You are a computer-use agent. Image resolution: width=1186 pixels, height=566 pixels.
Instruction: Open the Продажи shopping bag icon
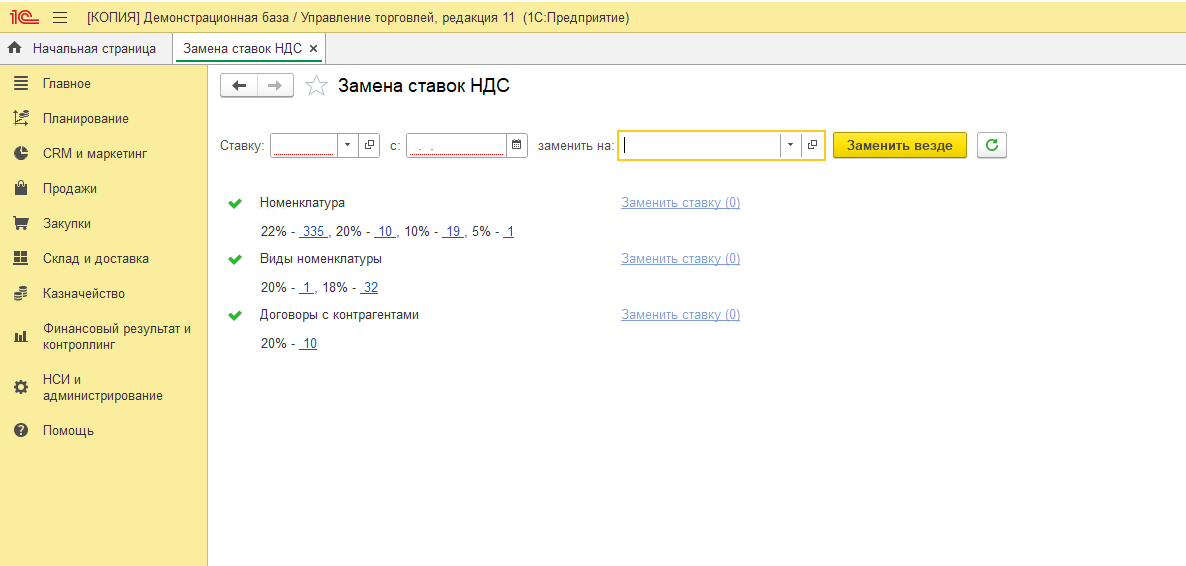coord(21,188)
